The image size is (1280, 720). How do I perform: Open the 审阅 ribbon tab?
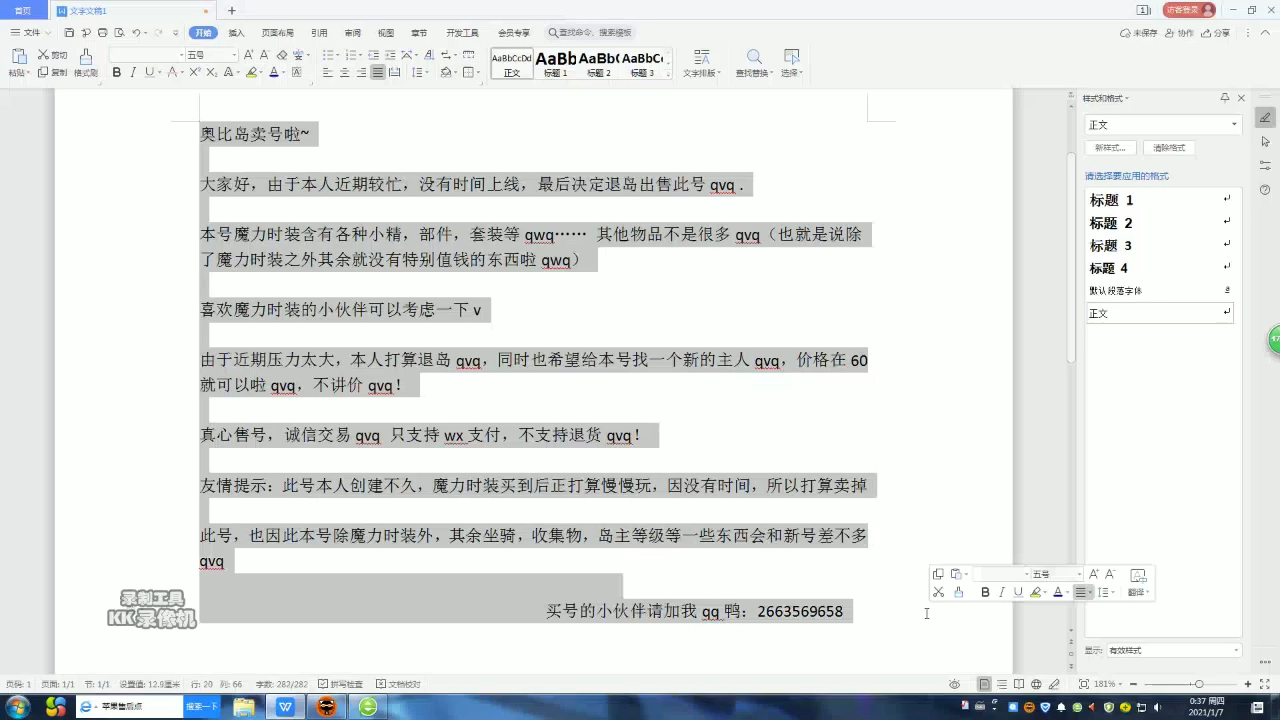[352, 32]
